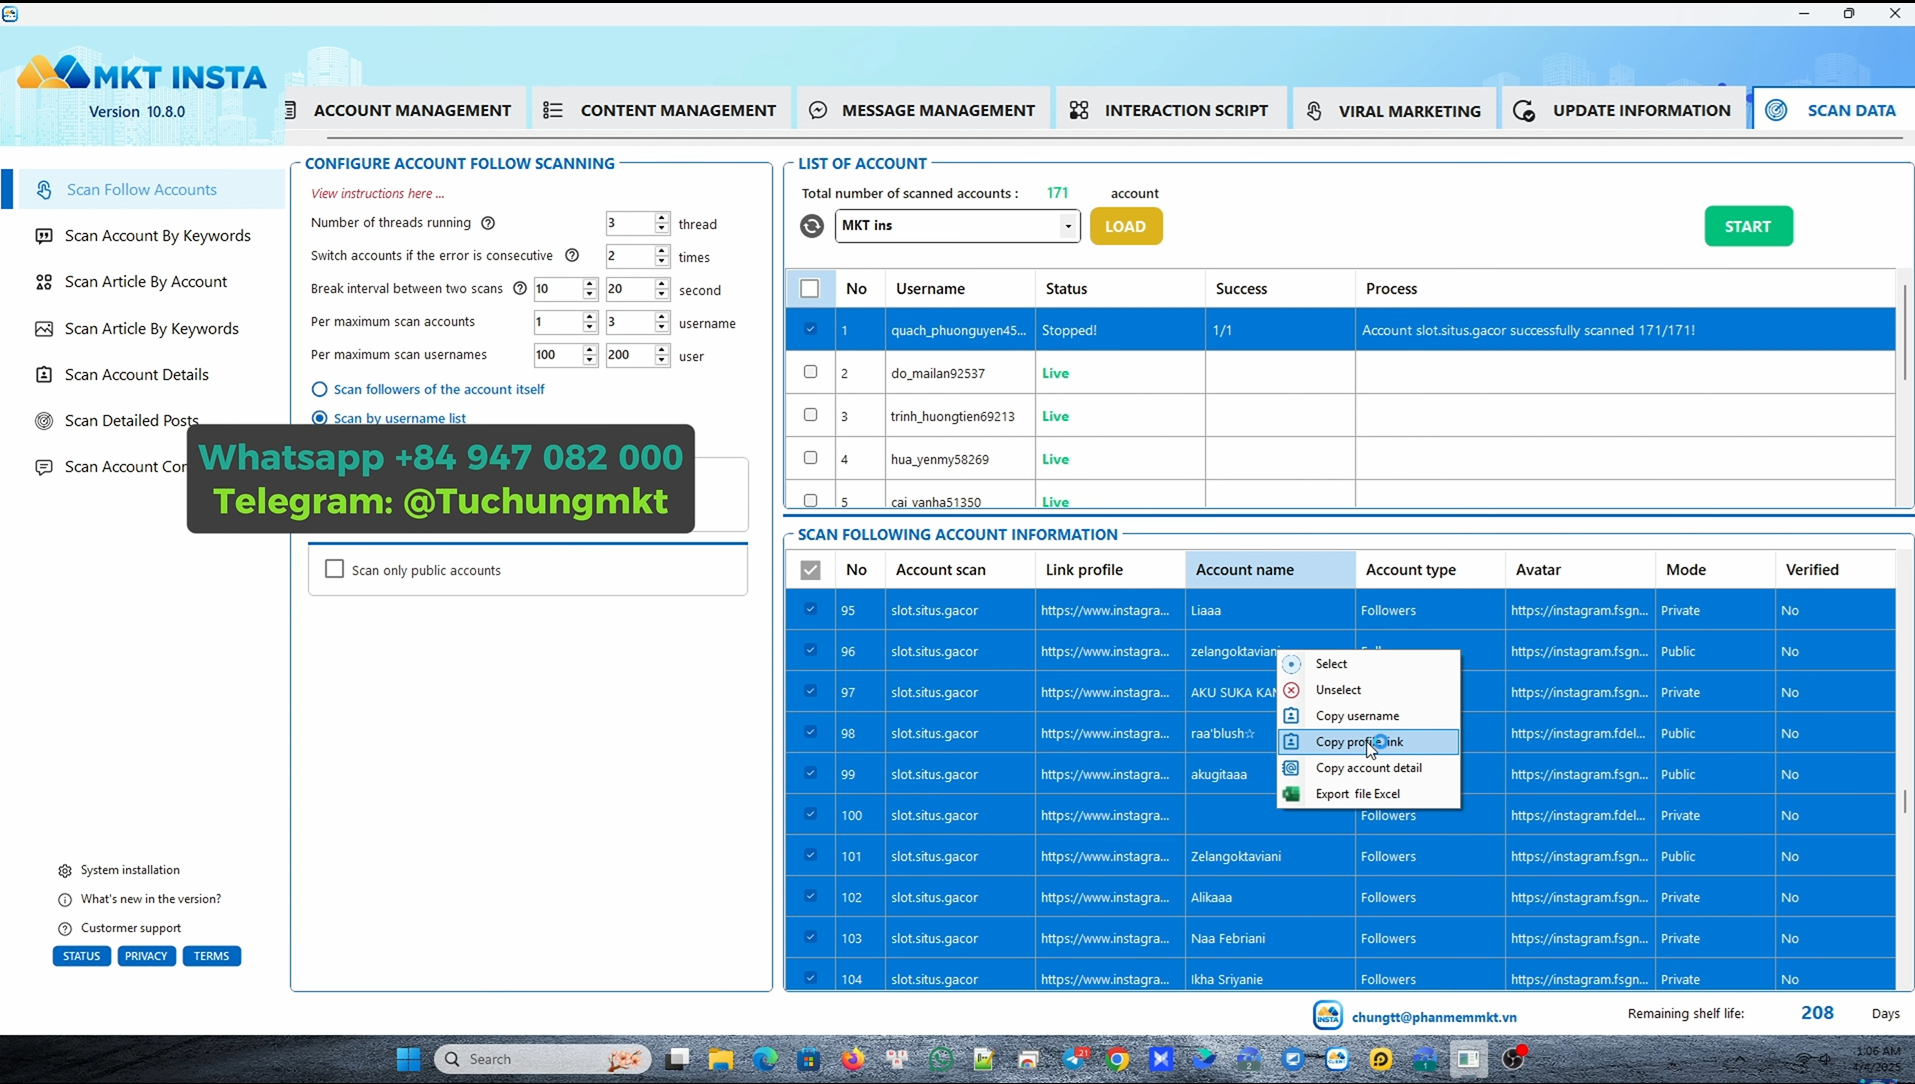
Task: Click the Windows taskbar Search box
Action: 542,1059
